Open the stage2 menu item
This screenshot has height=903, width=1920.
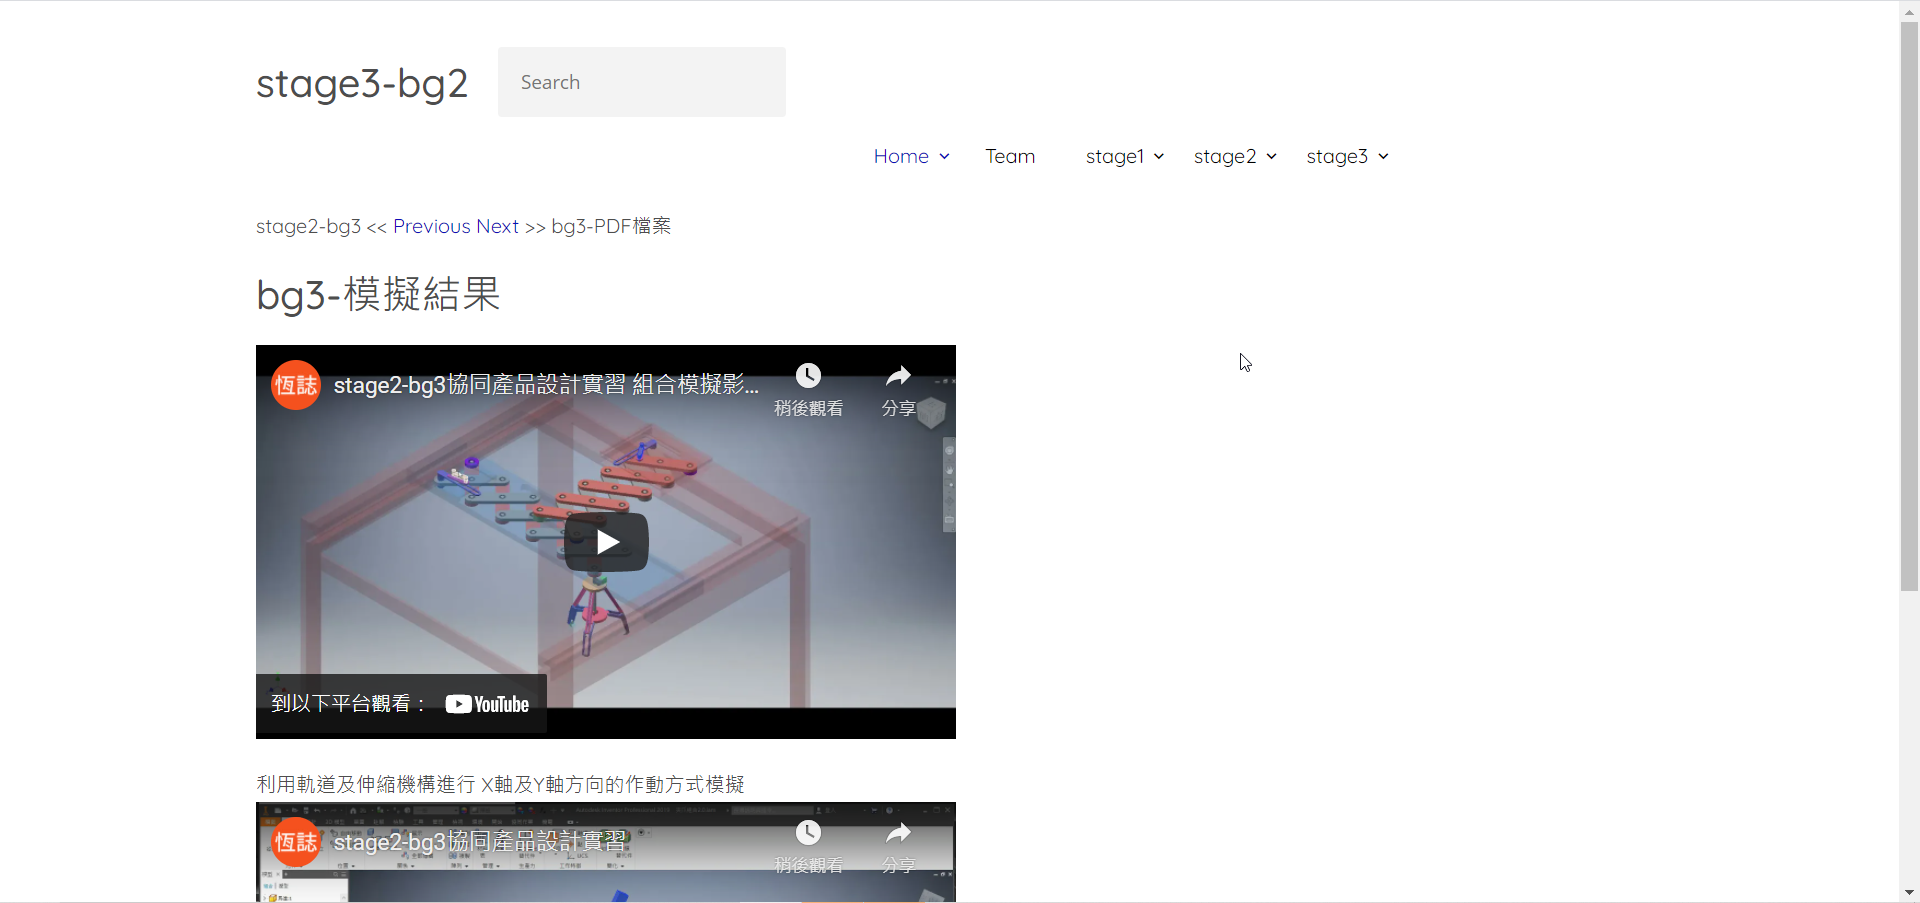click(1225, 157)
